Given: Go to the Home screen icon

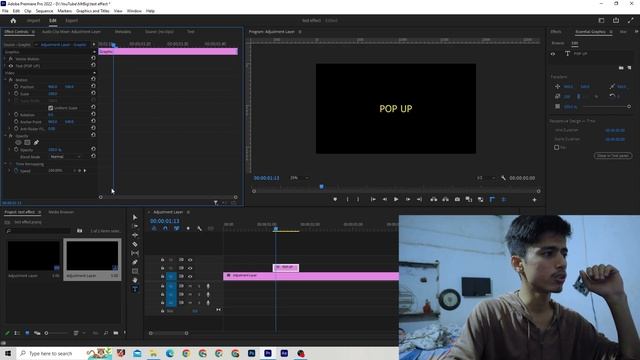Looking at the screenshot, I should [13, 20].
